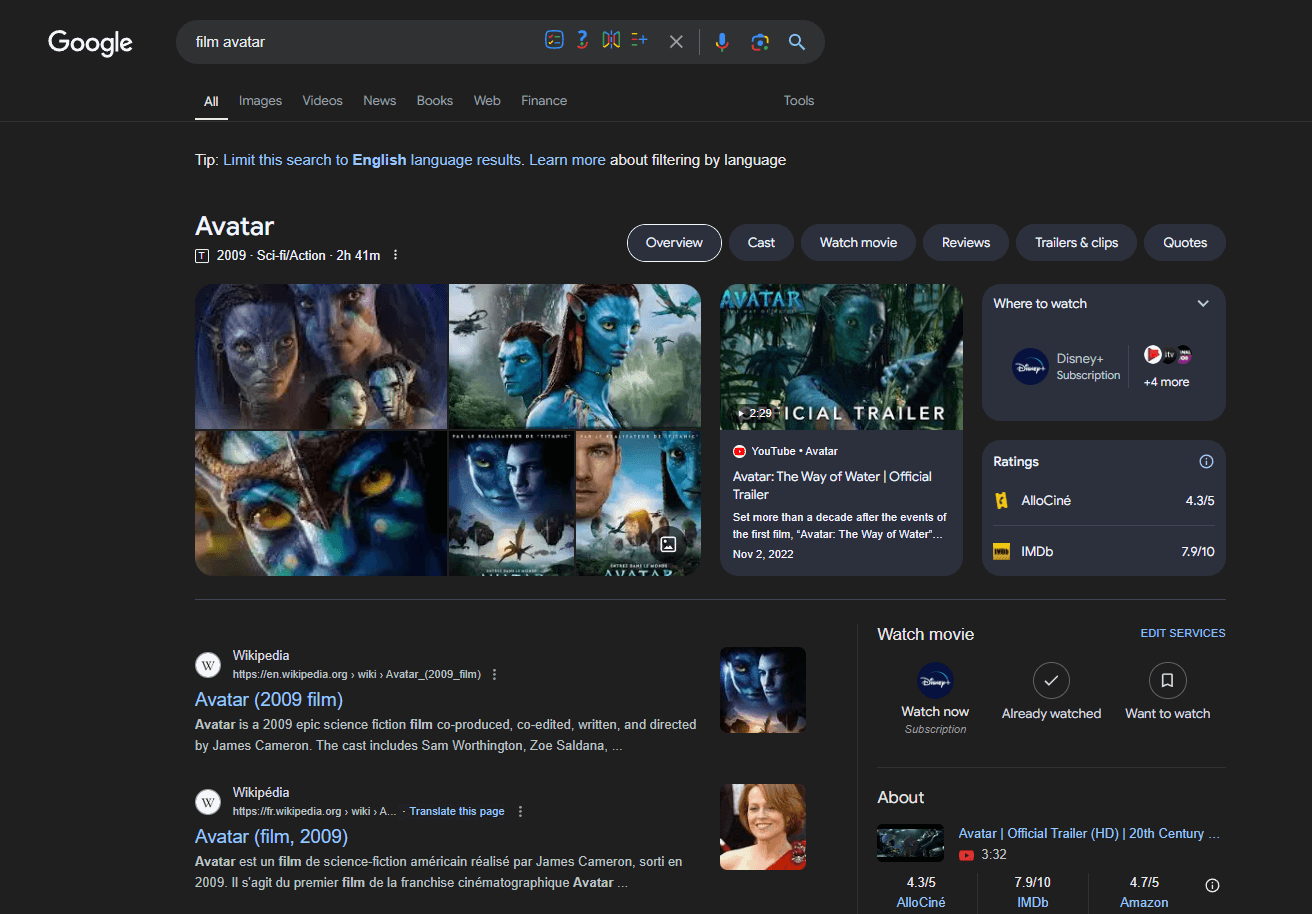This screenshot has height=914, width=1312.
Task: Click the magnifier search button
Action: tap(797, 42)
